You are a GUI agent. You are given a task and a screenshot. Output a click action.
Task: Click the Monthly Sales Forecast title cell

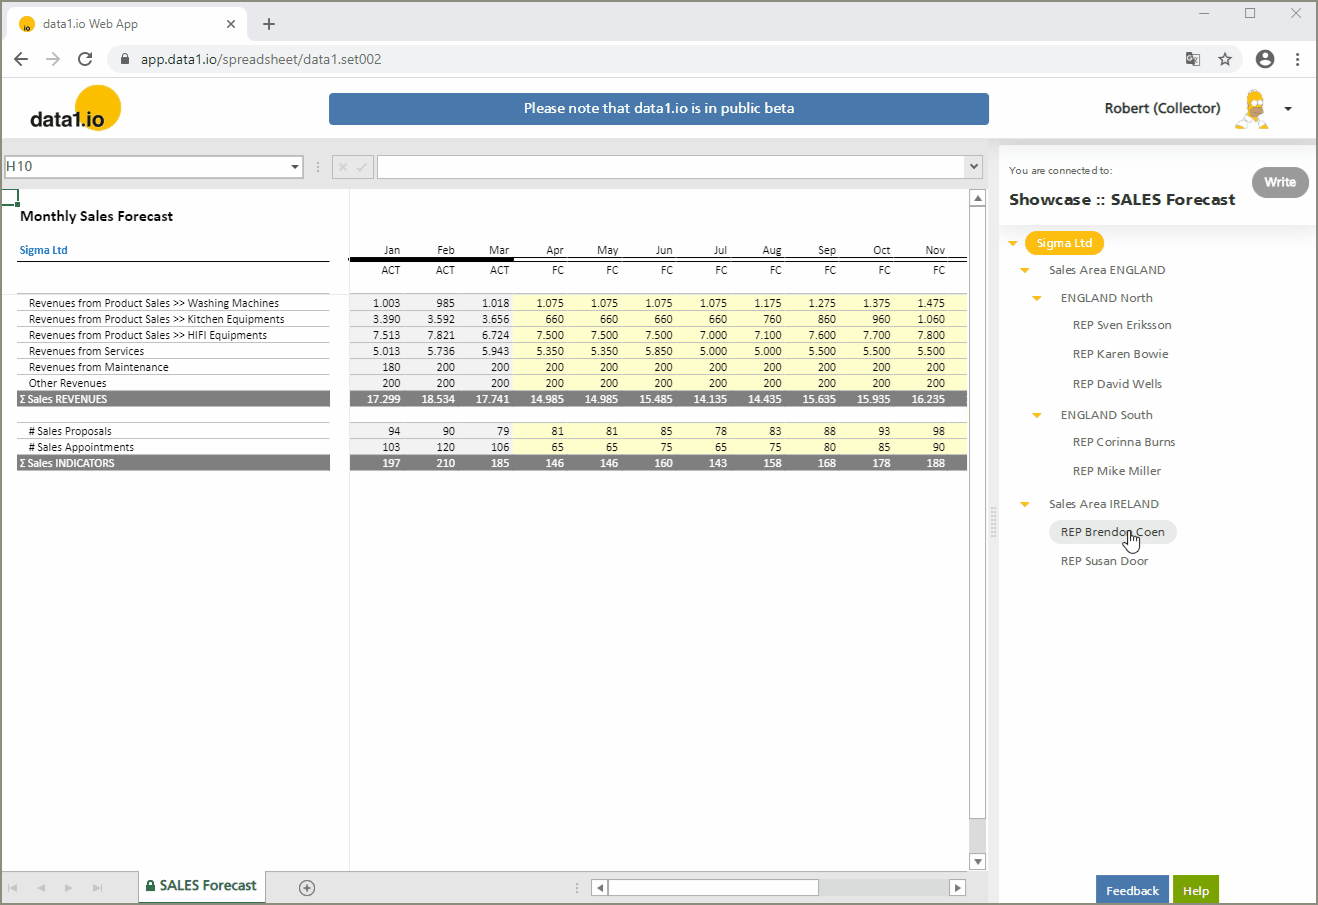[97, 216]
